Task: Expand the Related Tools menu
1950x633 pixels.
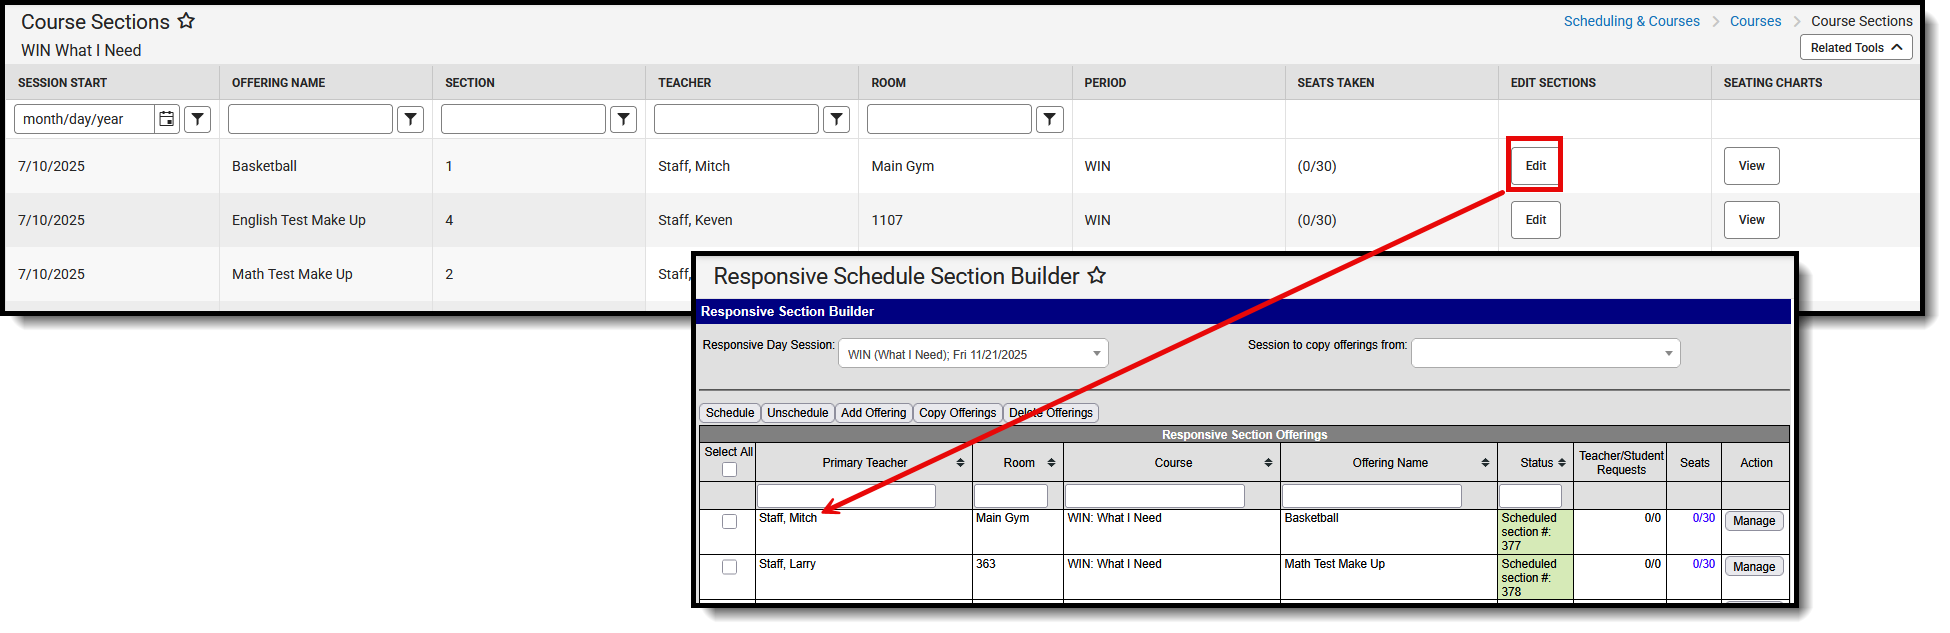Action: coord(1856,48)
